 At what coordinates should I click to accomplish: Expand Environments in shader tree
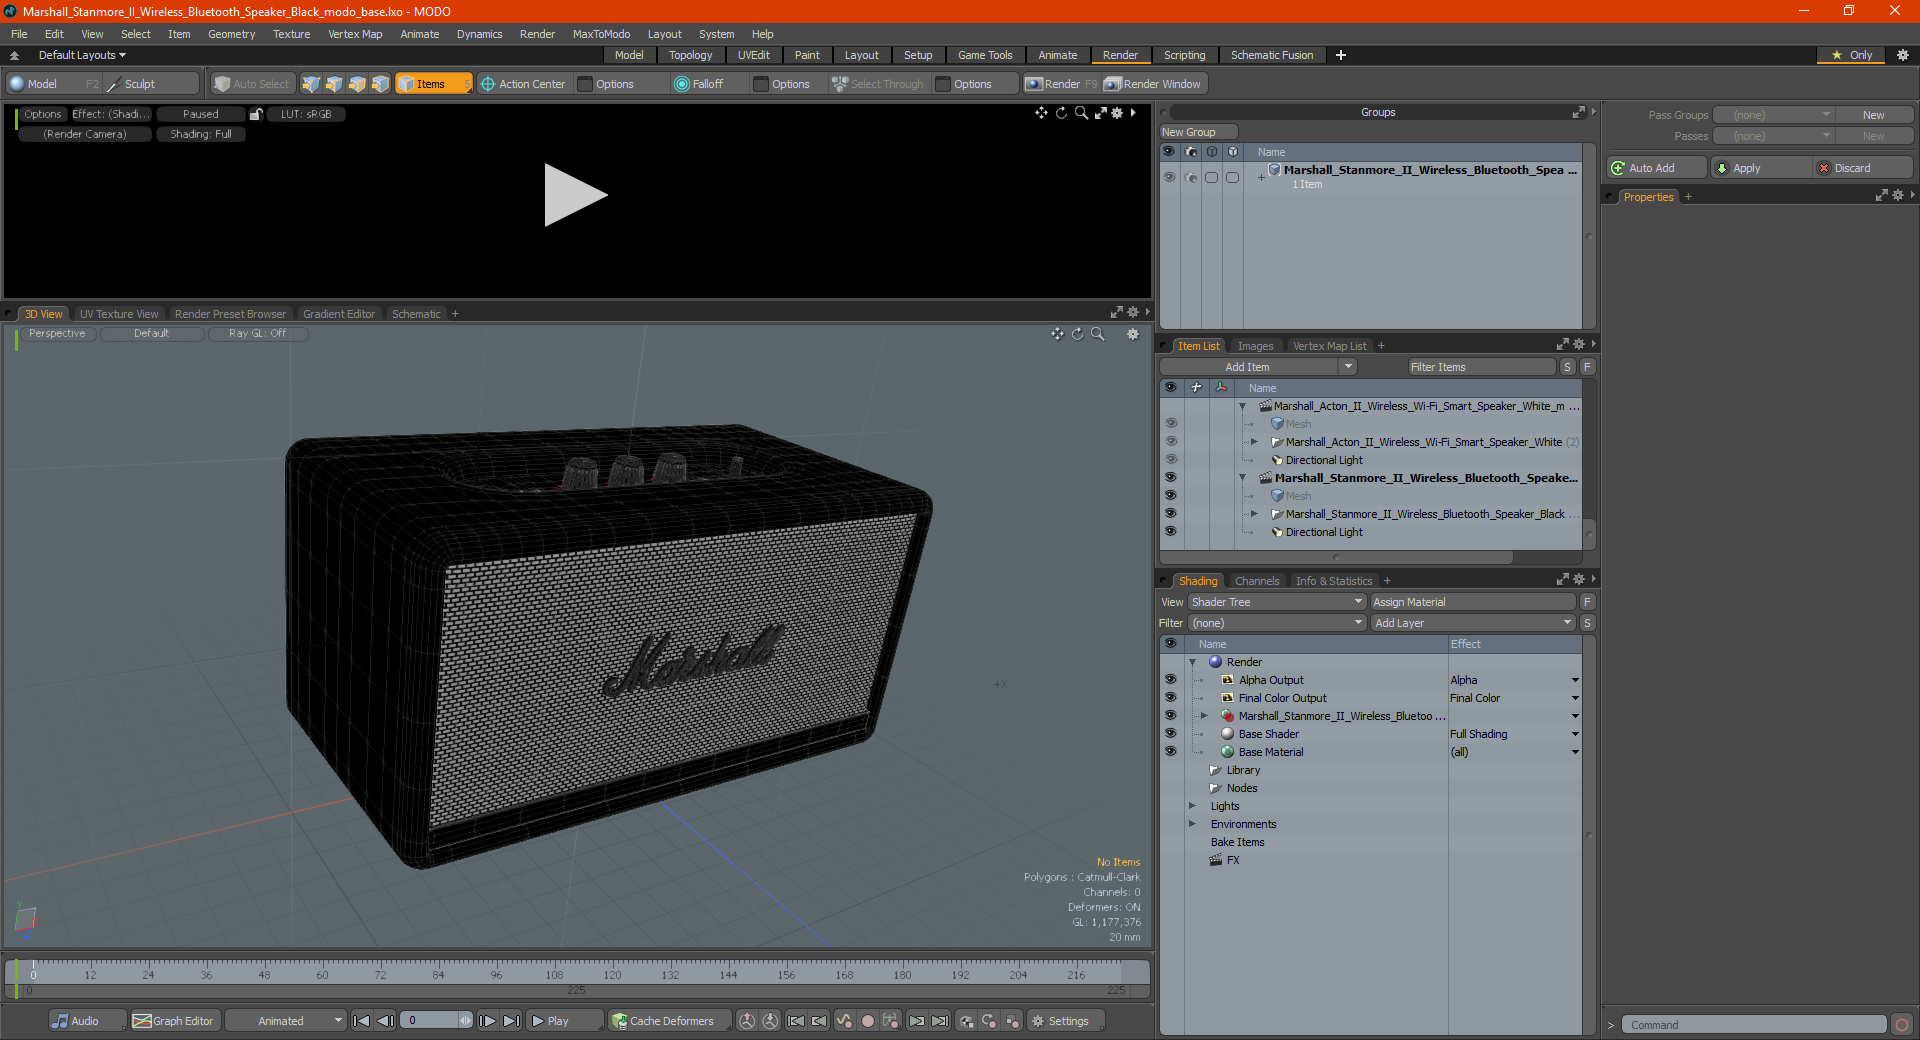pyautogui.click(x=1192, y=824)
